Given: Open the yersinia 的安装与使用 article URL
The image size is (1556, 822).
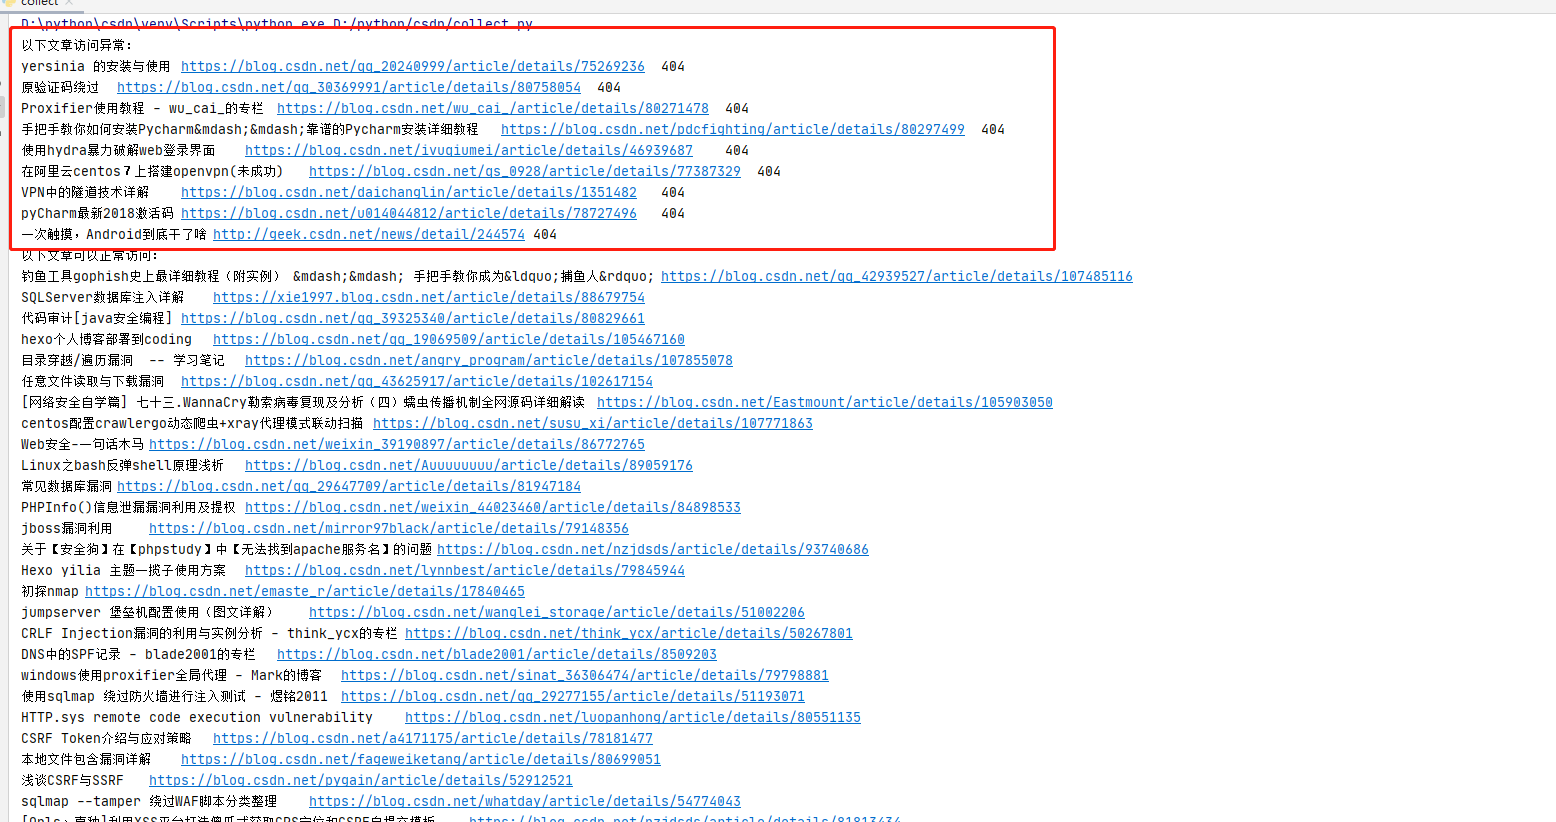Looking at the screenshot, I should click(413, 66).
